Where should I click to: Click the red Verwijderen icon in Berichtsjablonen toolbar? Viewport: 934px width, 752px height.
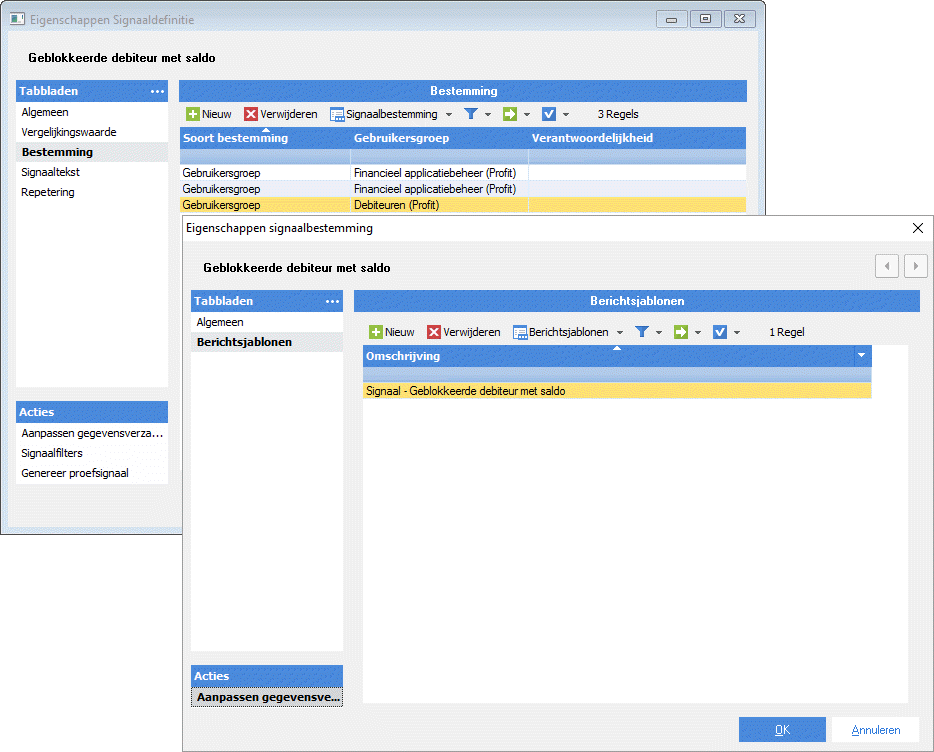pos(434,332)
